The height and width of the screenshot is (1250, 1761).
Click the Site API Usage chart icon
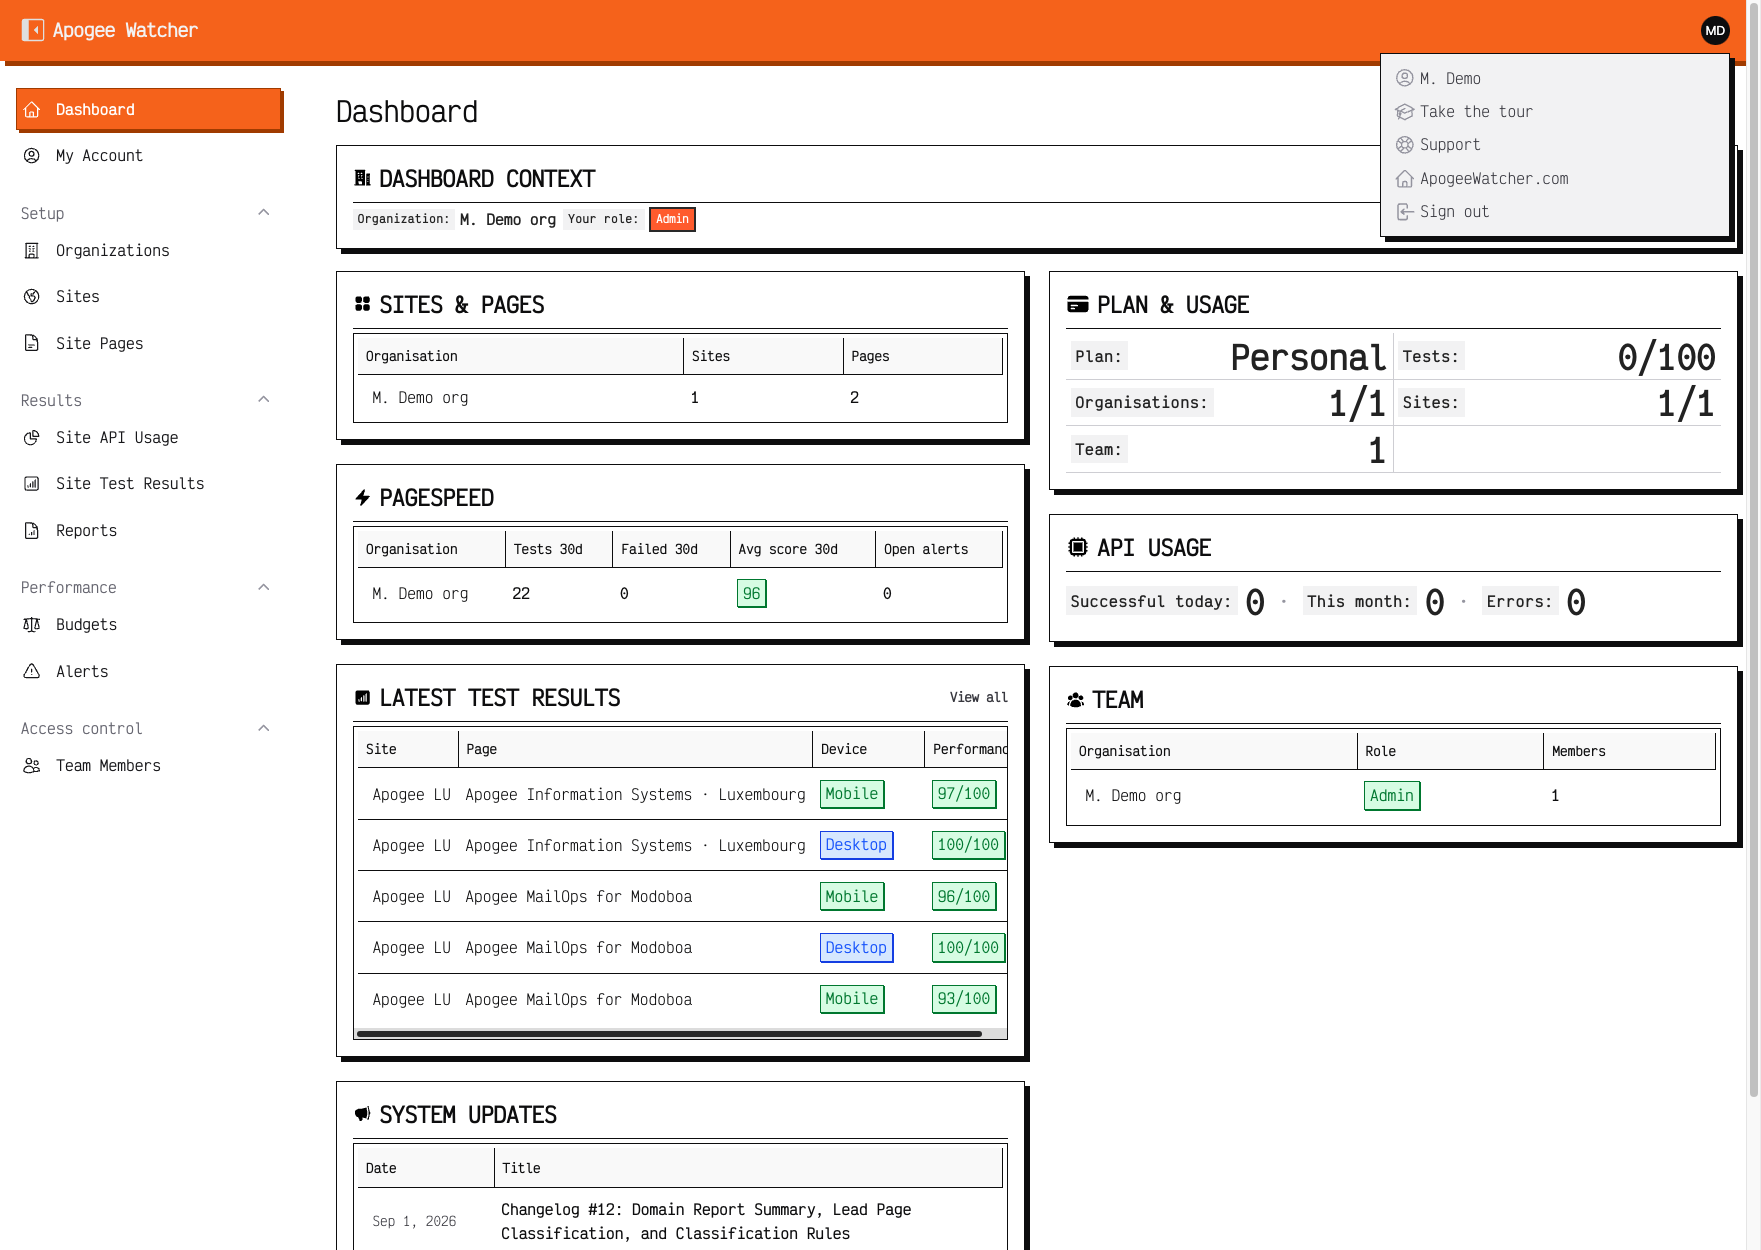point(32,437)
